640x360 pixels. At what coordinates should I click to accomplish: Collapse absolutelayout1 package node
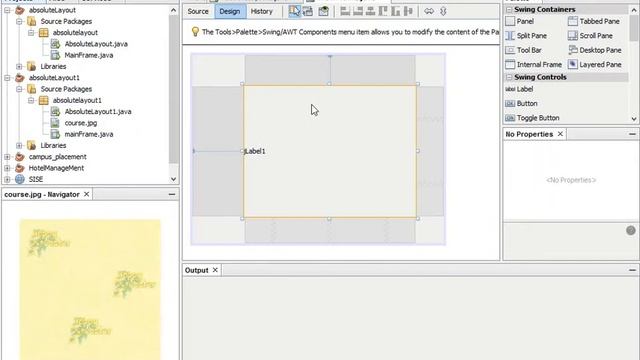pos(31,100)
